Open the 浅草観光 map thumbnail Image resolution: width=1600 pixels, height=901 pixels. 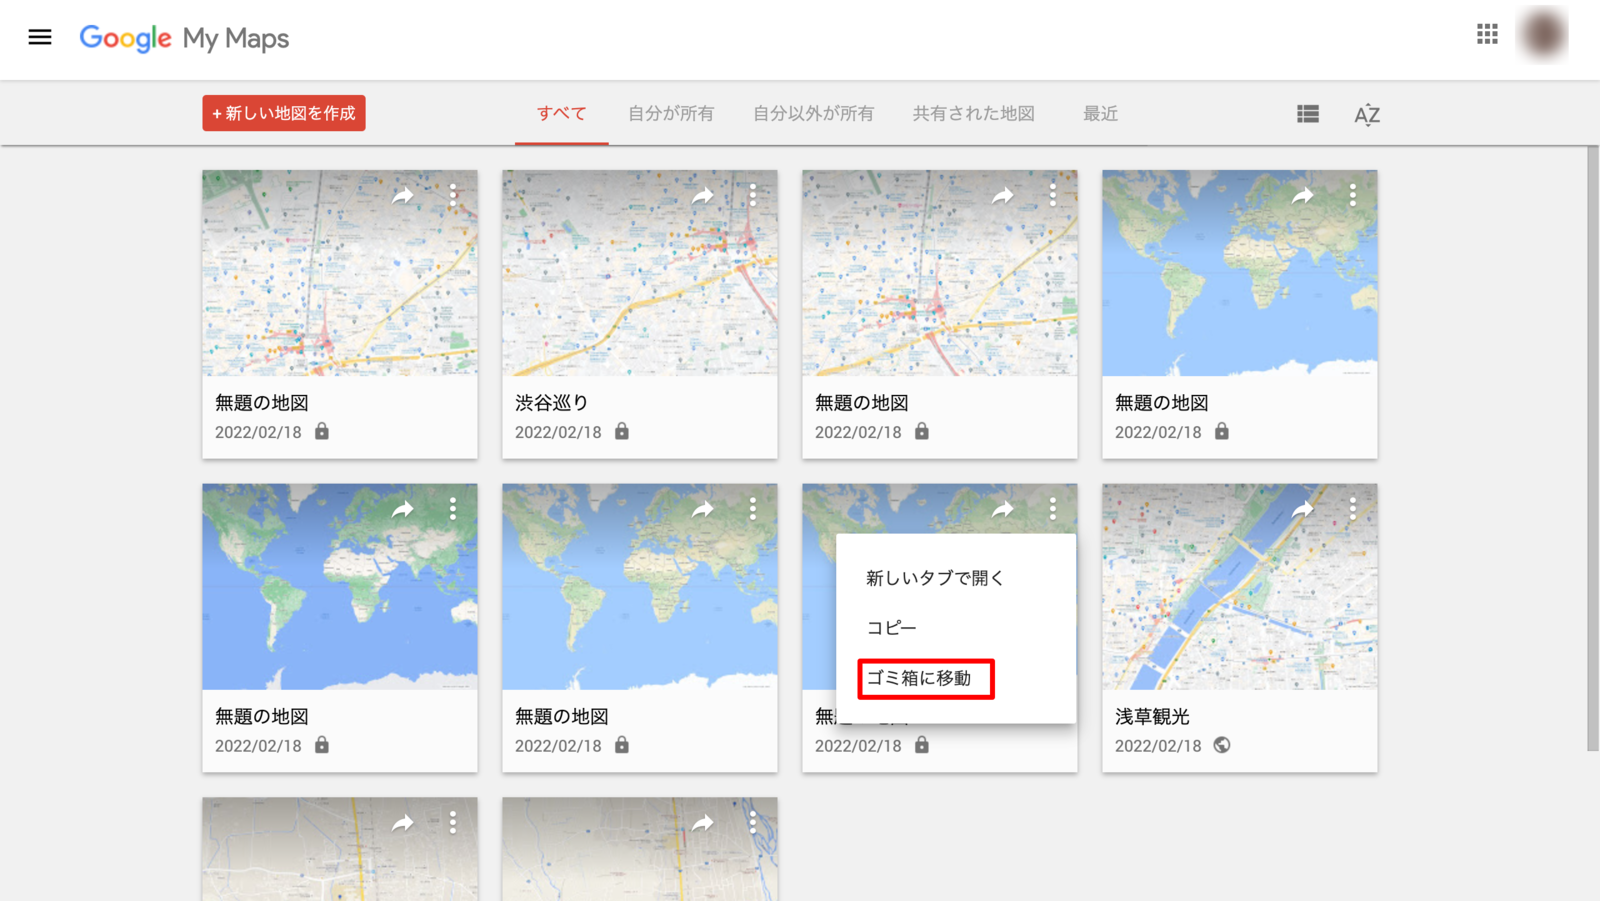pyautogui.click(x=1240, y=587)
